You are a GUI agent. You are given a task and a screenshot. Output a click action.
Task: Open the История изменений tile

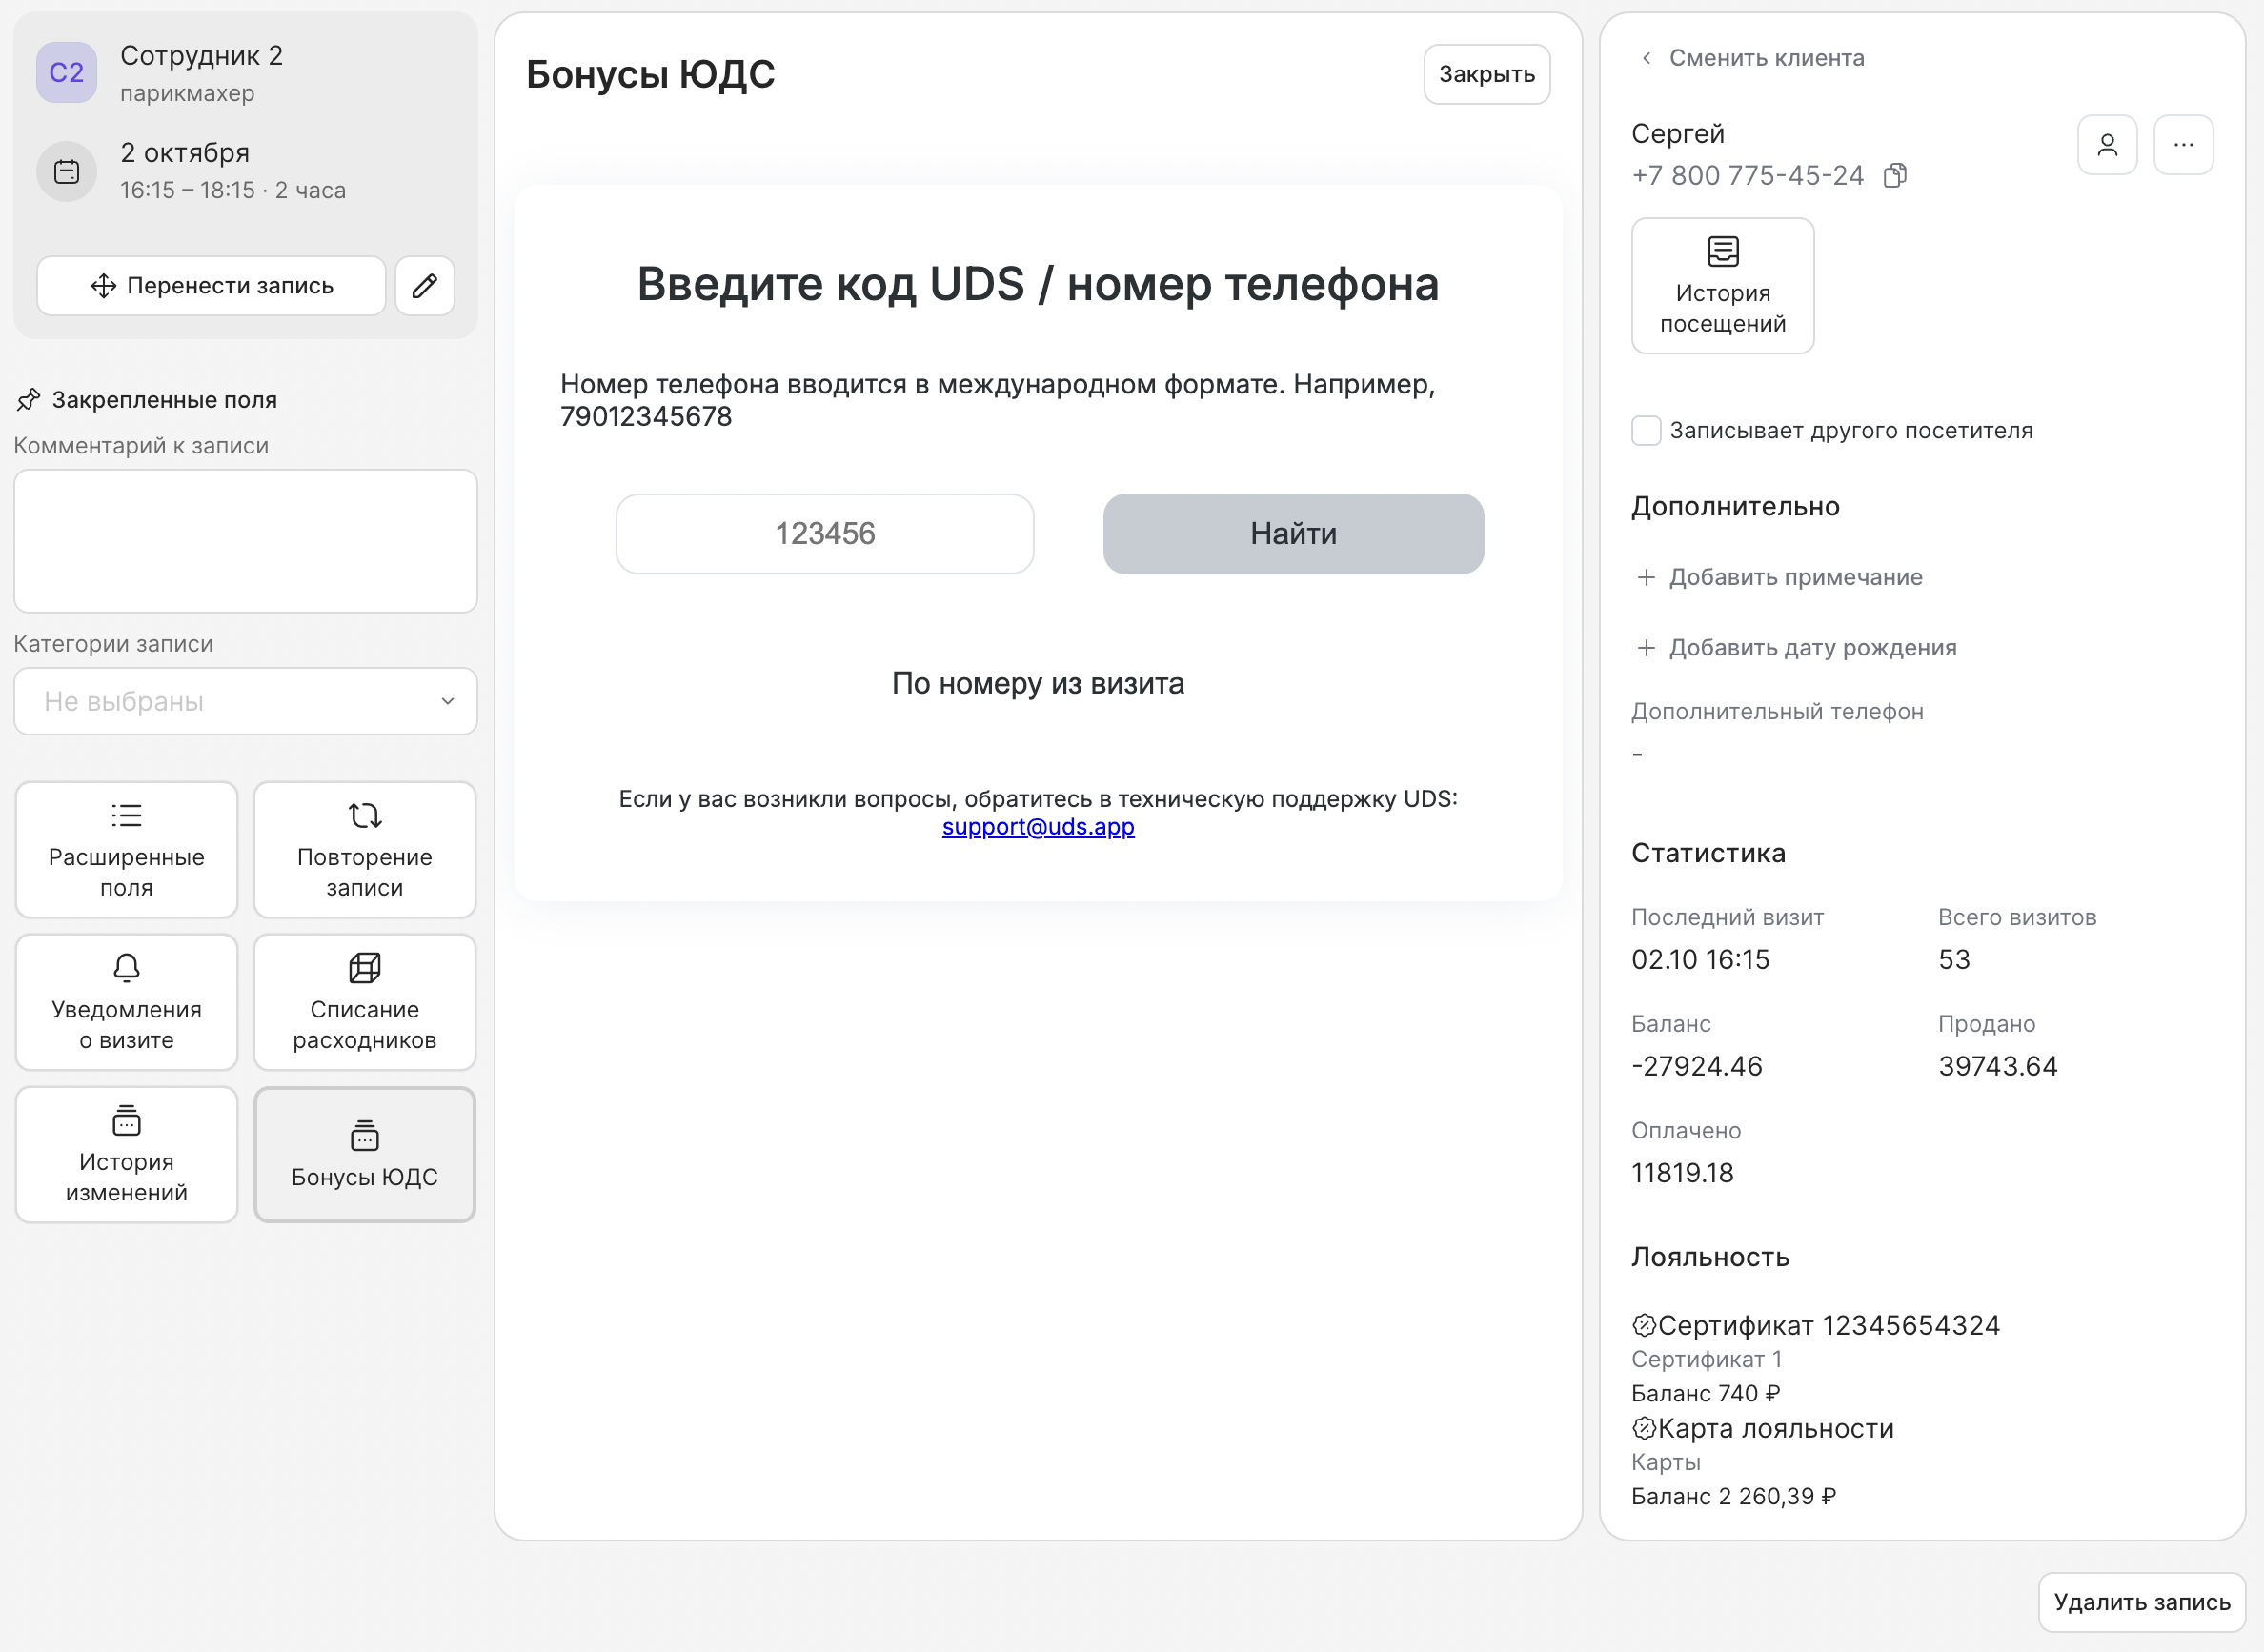pyautogui.click(x=127, y=1155)
